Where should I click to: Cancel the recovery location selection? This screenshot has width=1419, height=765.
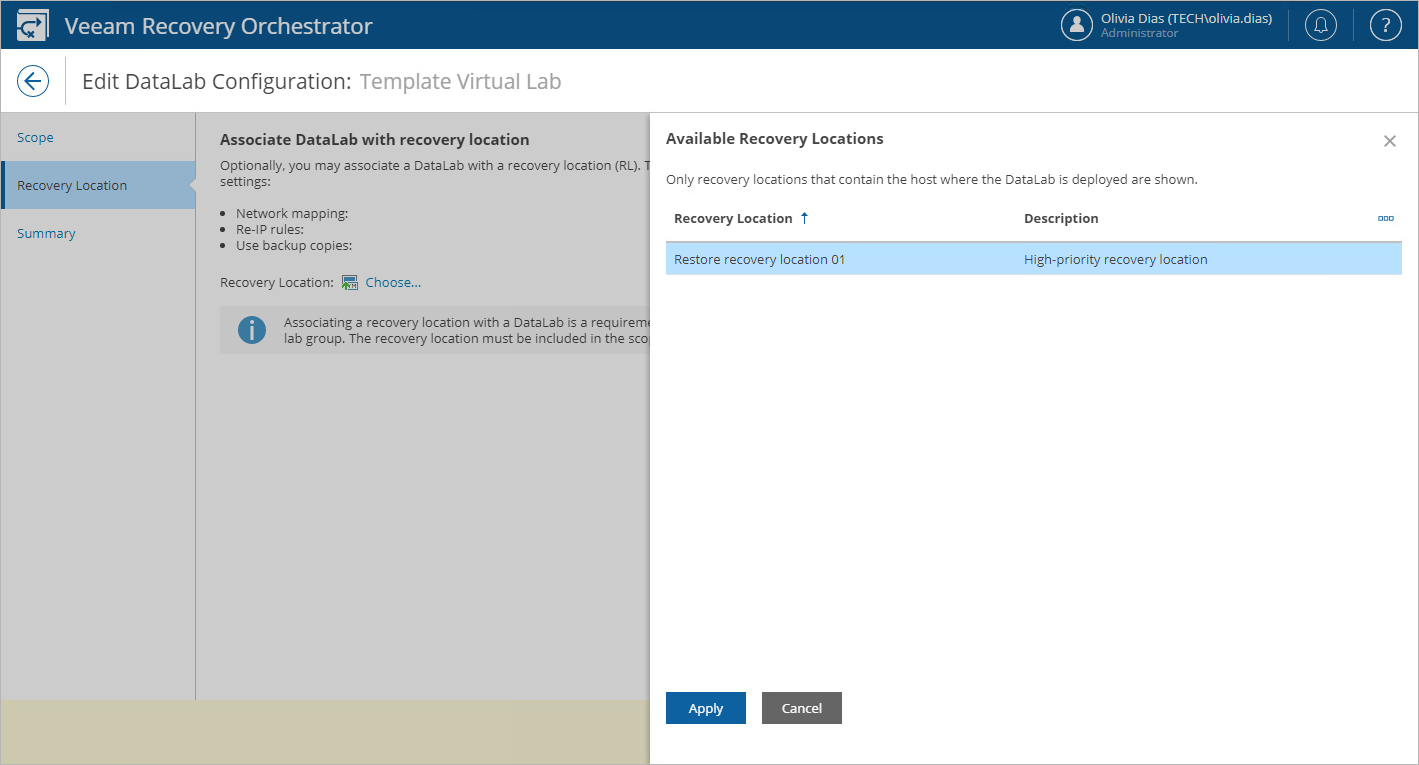[x=801, y=707]
